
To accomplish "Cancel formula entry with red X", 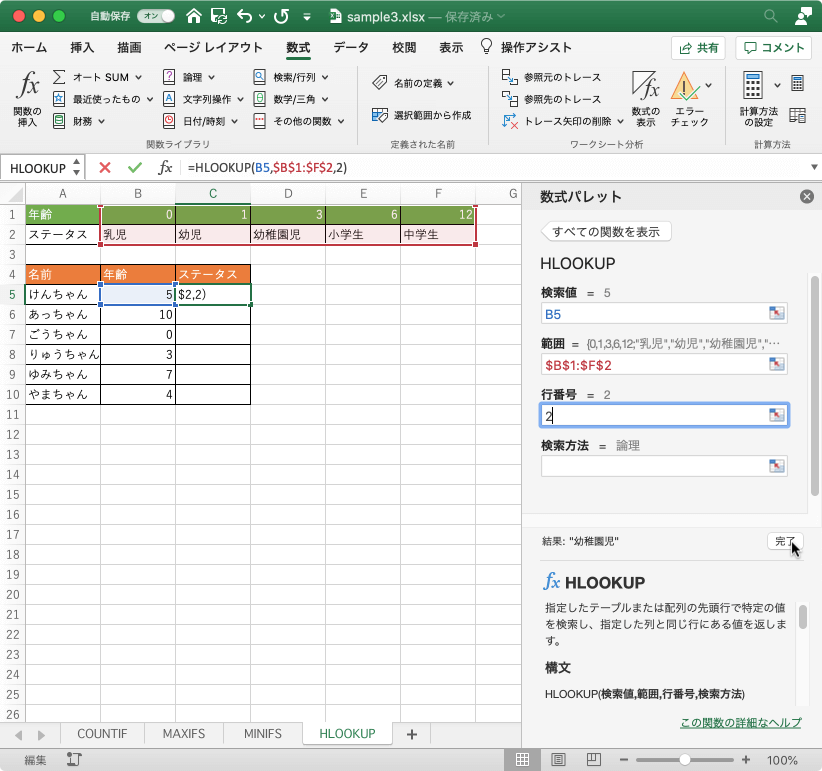I will tap(105, 168).
